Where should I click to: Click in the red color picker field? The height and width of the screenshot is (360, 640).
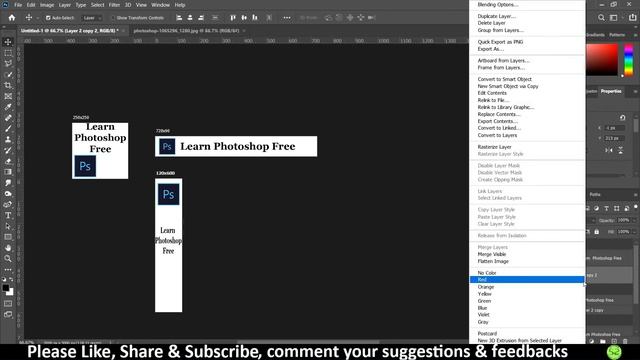[602, 60]
